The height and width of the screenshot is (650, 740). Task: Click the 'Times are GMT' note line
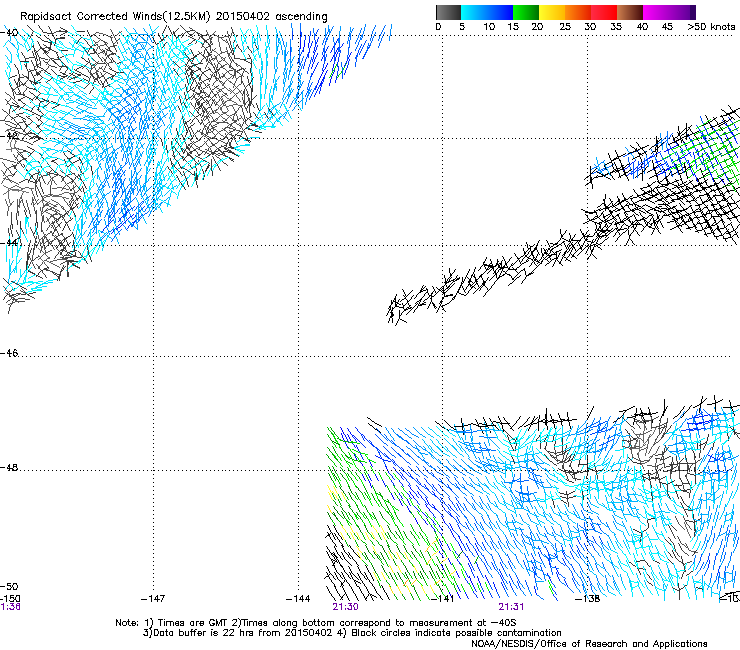316,623
